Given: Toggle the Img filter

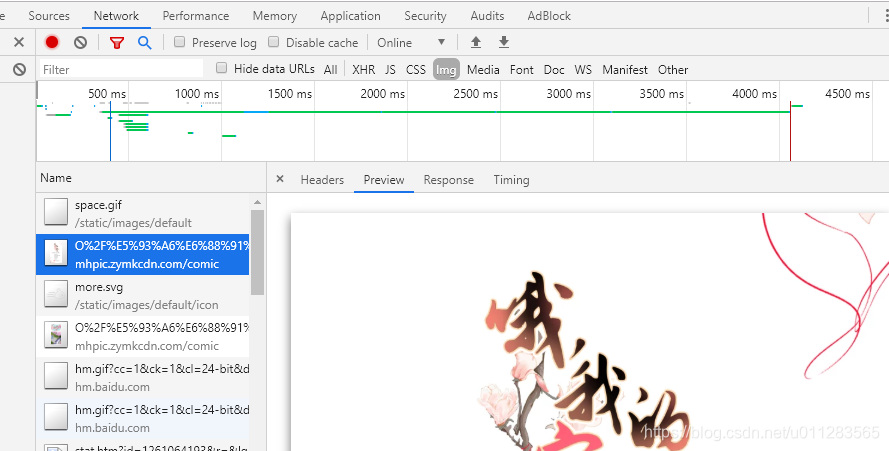Looking at the screenshot, I should [446, 70].
